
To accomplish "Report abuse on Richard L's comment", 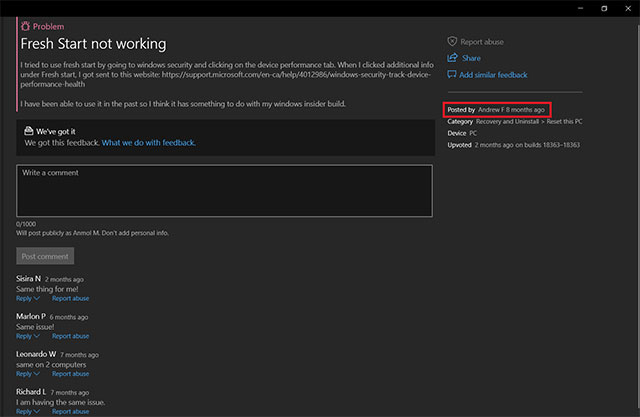I will 70,411.
